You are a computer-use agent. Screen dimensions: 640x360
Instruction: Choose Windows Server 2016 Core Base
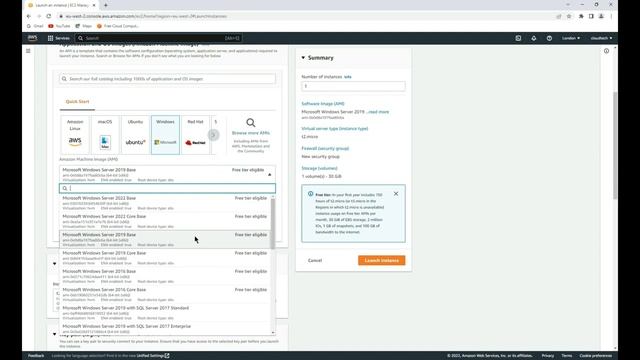pyautogui.click(x=165, y=294)
